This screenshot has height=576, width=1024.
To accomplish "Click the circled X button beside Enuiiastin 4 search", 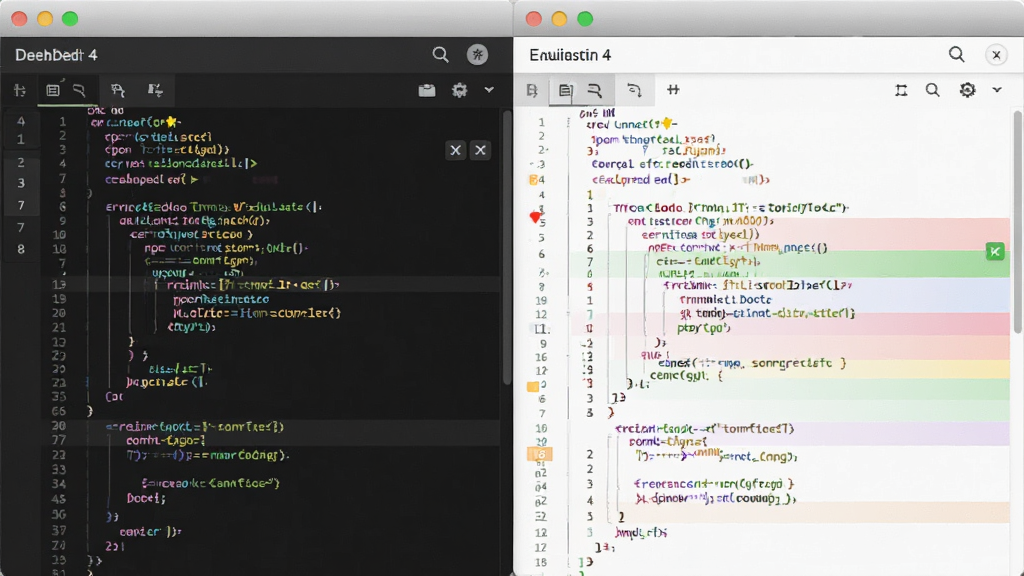I will (x=997, y=56).
